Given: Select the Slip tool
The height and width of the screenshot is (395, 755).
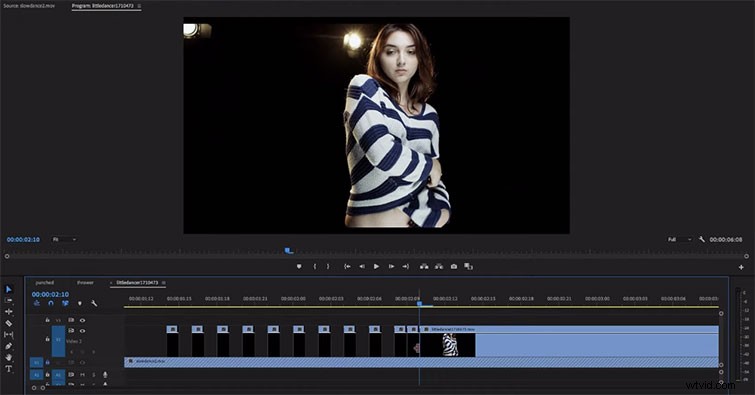Looking at the screenshot, I should [x=9, y=334].
